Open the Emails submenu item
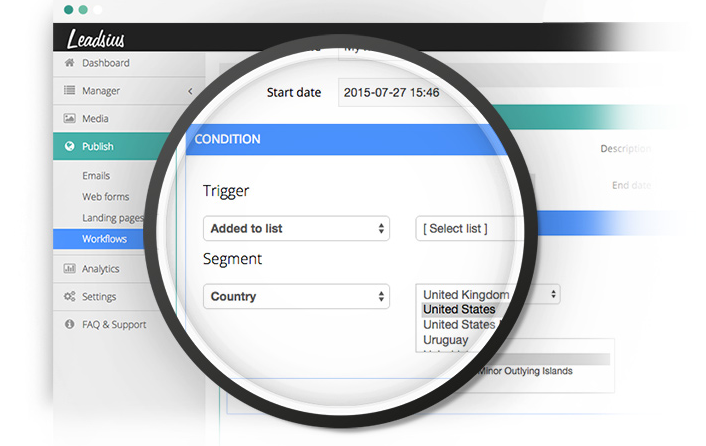Screen dimensions: 706x446 tap(96, 176)
